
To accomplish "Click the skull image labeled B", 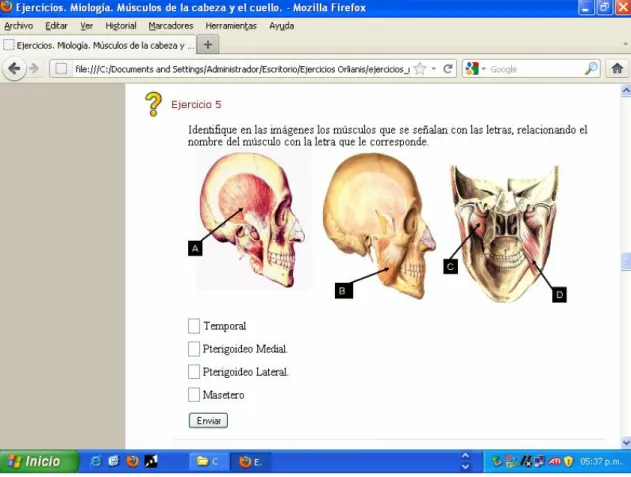I will coord(380,226).
